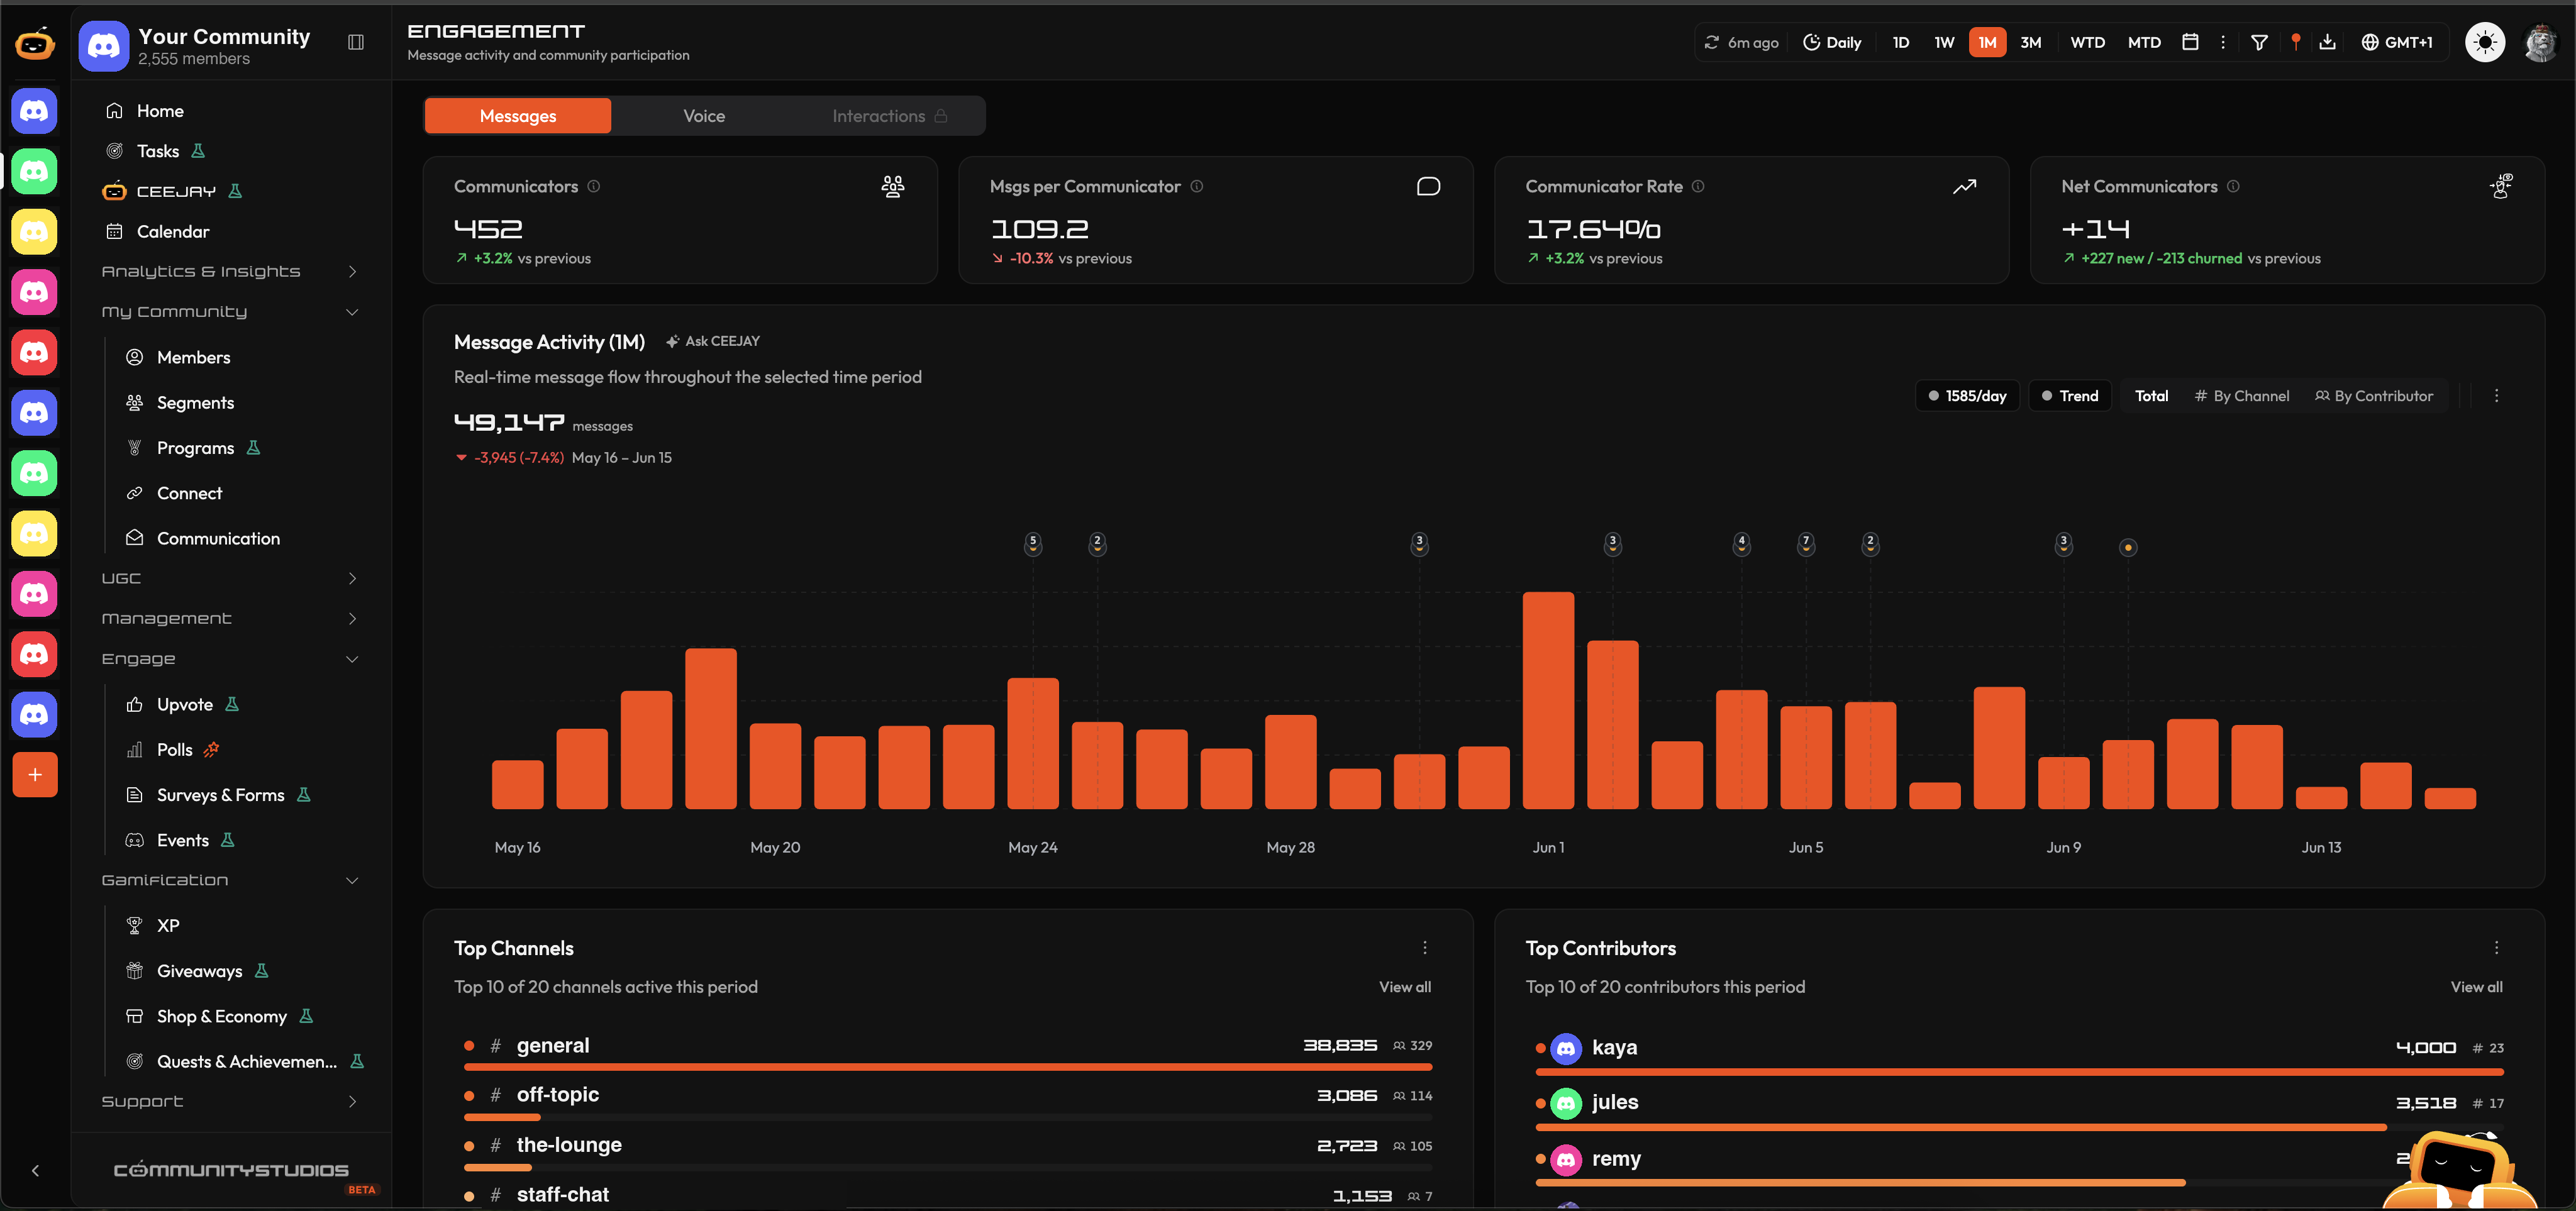Open Top Channels options menu
The image size is (2576, 1211).
(1425, 948)
